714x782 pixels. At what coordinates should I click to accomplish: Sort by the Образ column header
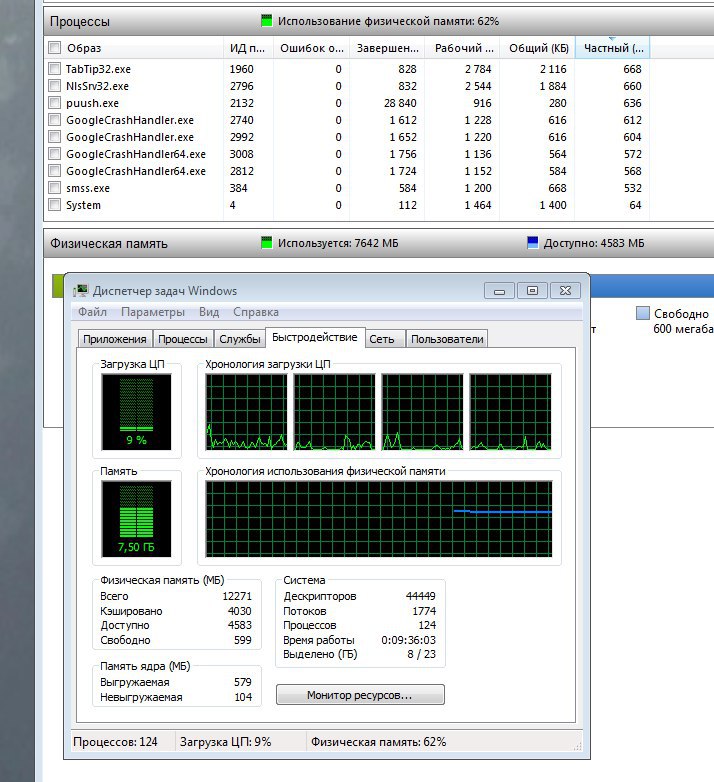134,48
